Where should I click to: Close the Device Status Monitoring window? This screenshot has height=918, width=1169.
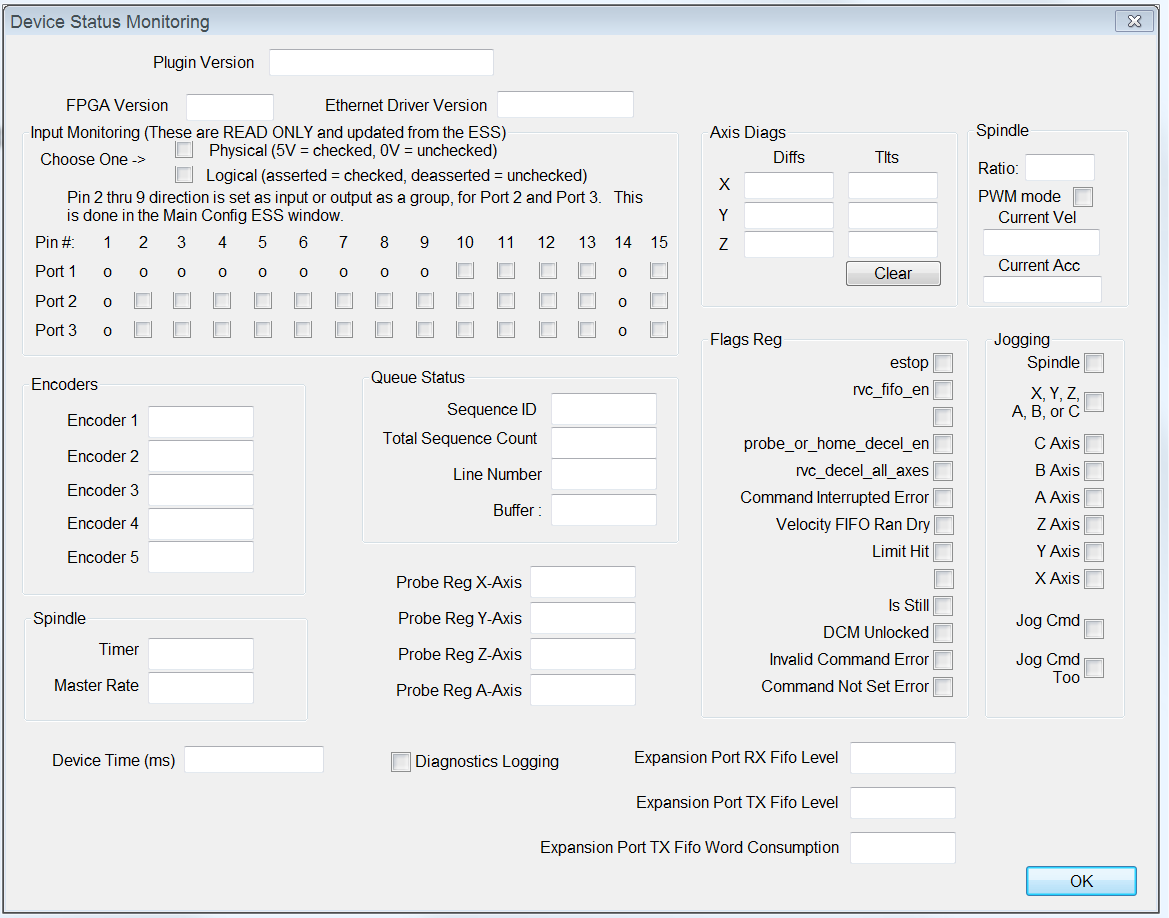click(x=1133, y=21)
